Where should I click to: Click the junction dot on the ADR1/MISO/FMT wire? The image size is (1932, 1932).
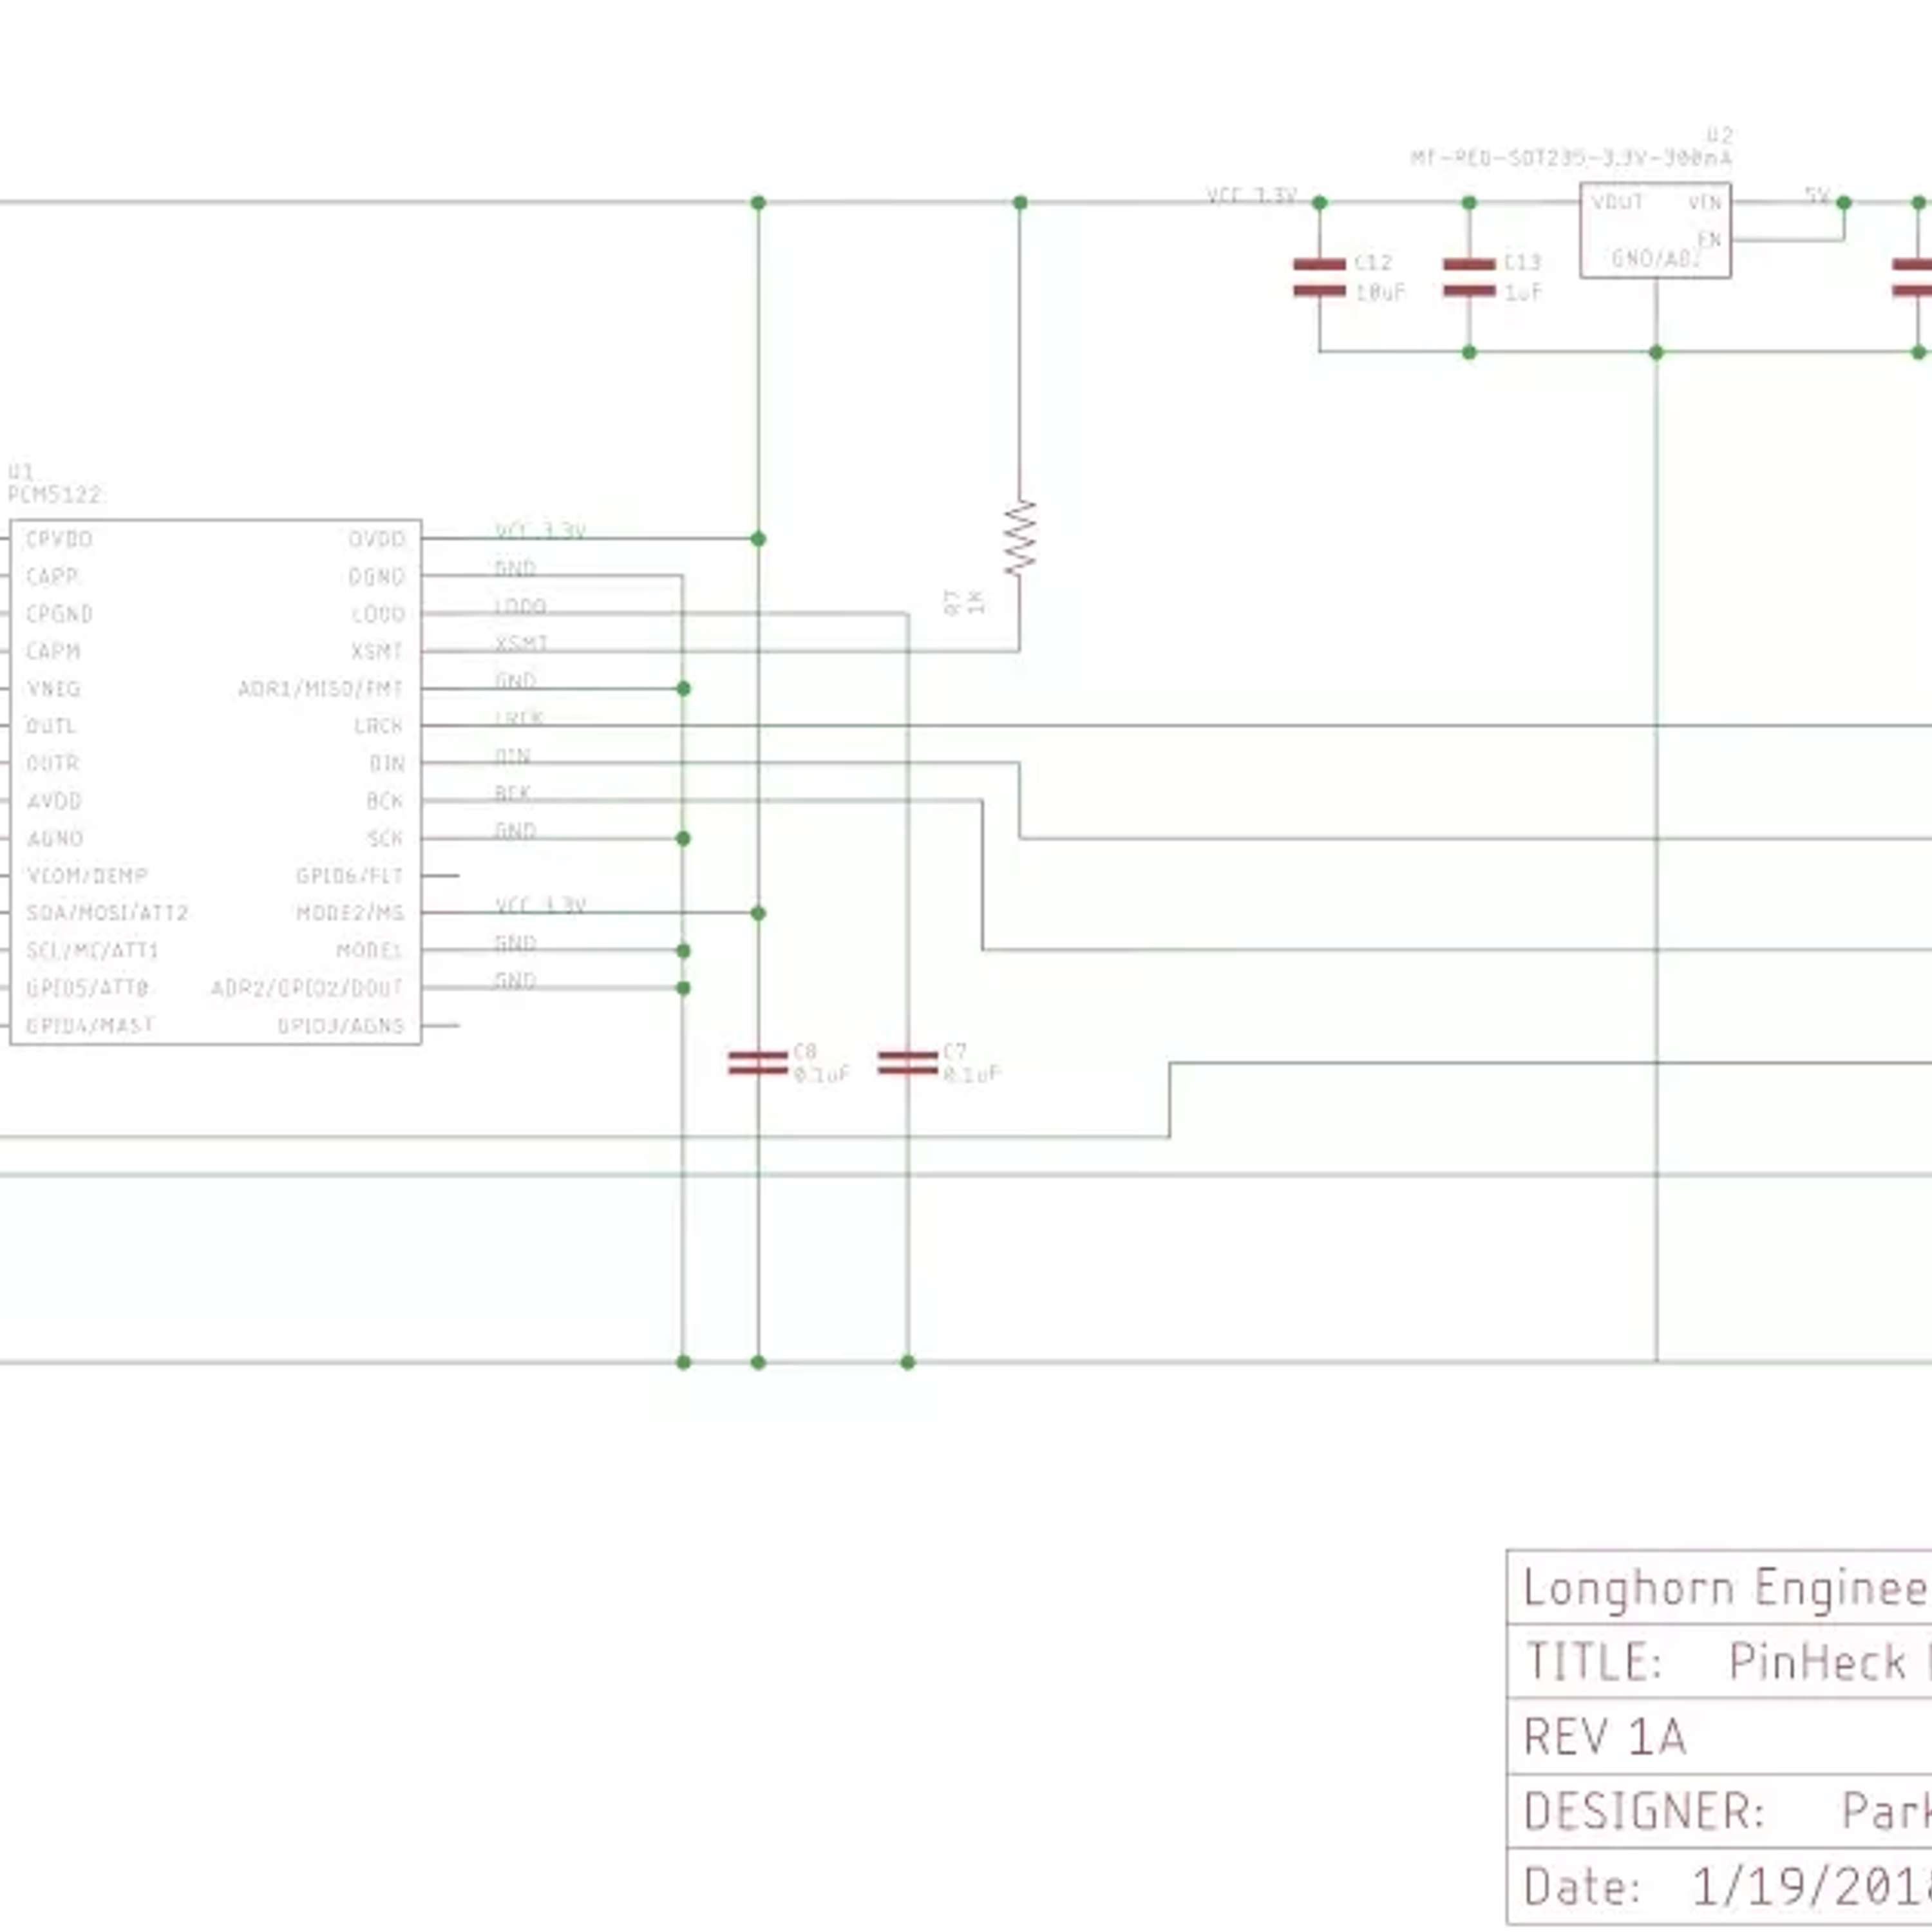pyautogui.click(x=683, y=688)
